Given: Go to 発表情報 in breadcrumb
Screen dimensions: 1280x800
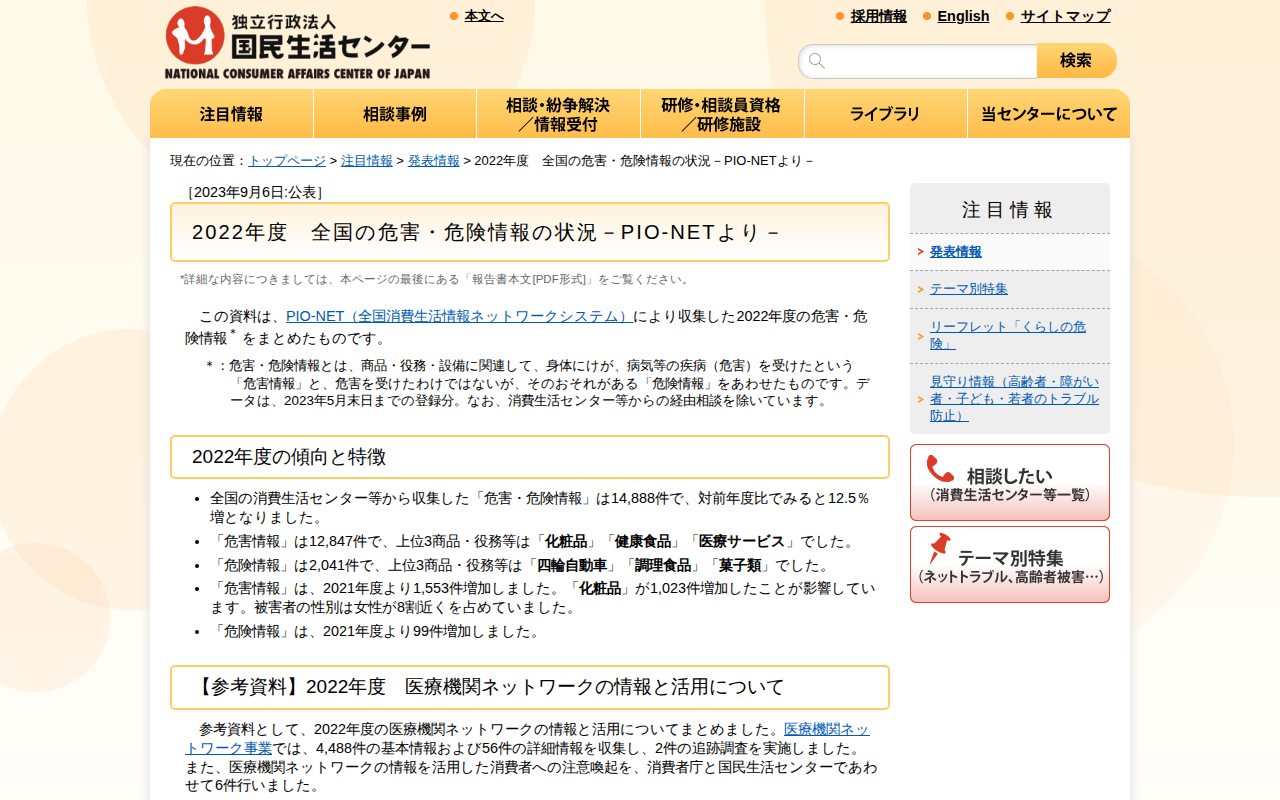Looking at the screenshot, I should (x=434, y=161).
